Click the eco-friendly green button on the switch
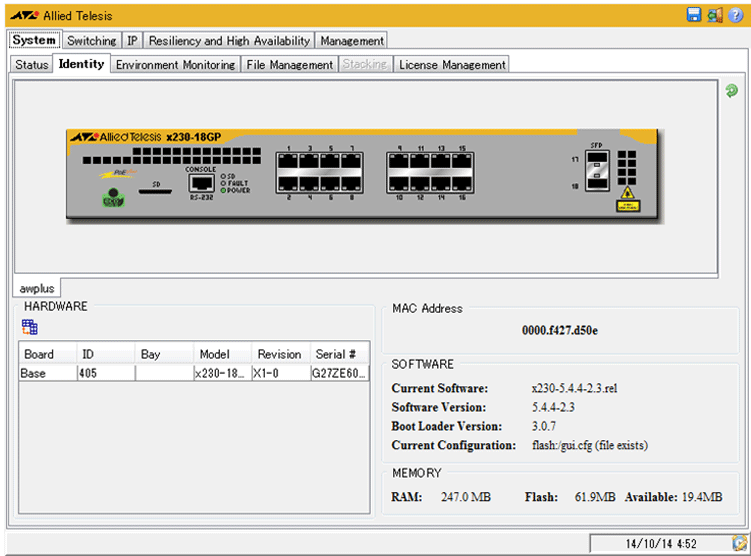Screen dimensions: 751x556 tap(114, 198)
